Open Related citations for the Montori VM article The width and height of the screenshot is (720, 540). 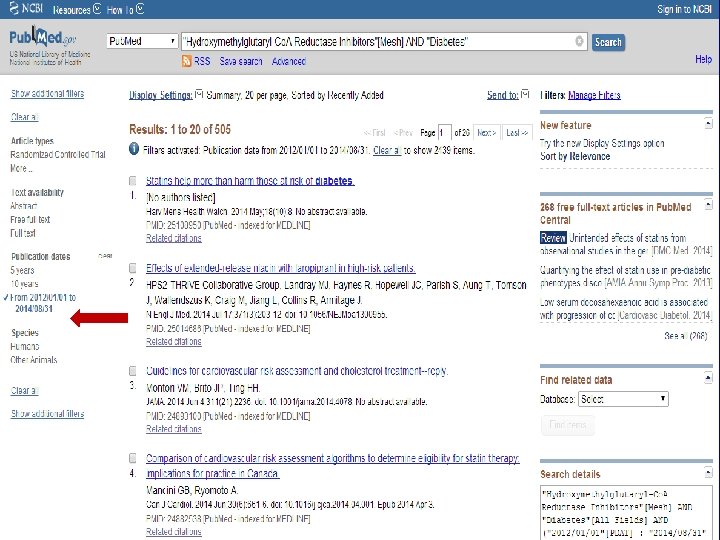(174, 429)
